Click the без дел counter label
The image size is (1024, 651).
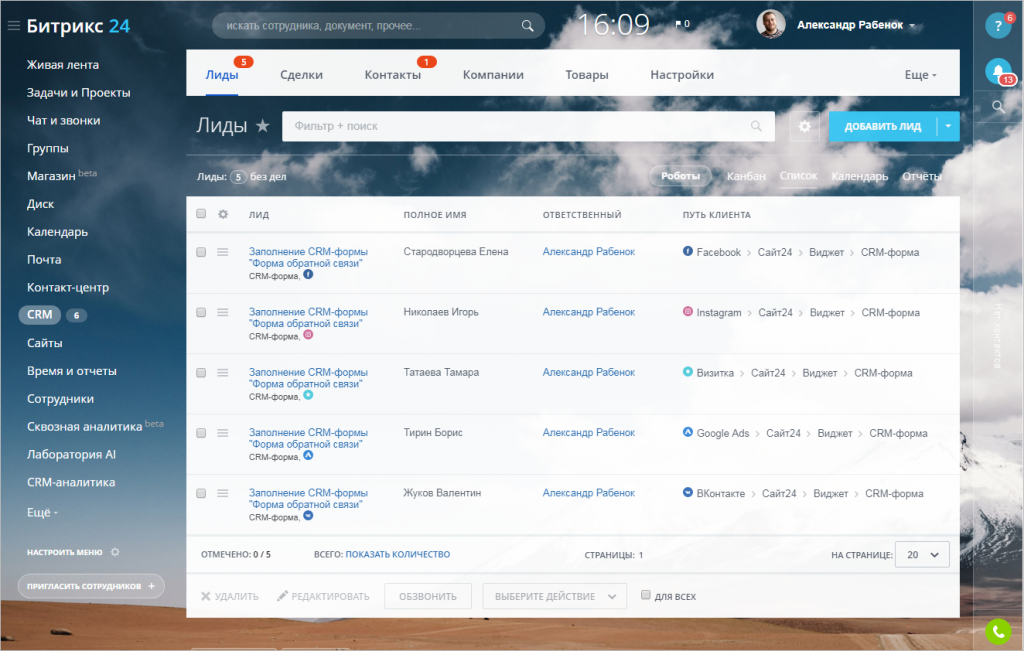[x=268, y=176]
